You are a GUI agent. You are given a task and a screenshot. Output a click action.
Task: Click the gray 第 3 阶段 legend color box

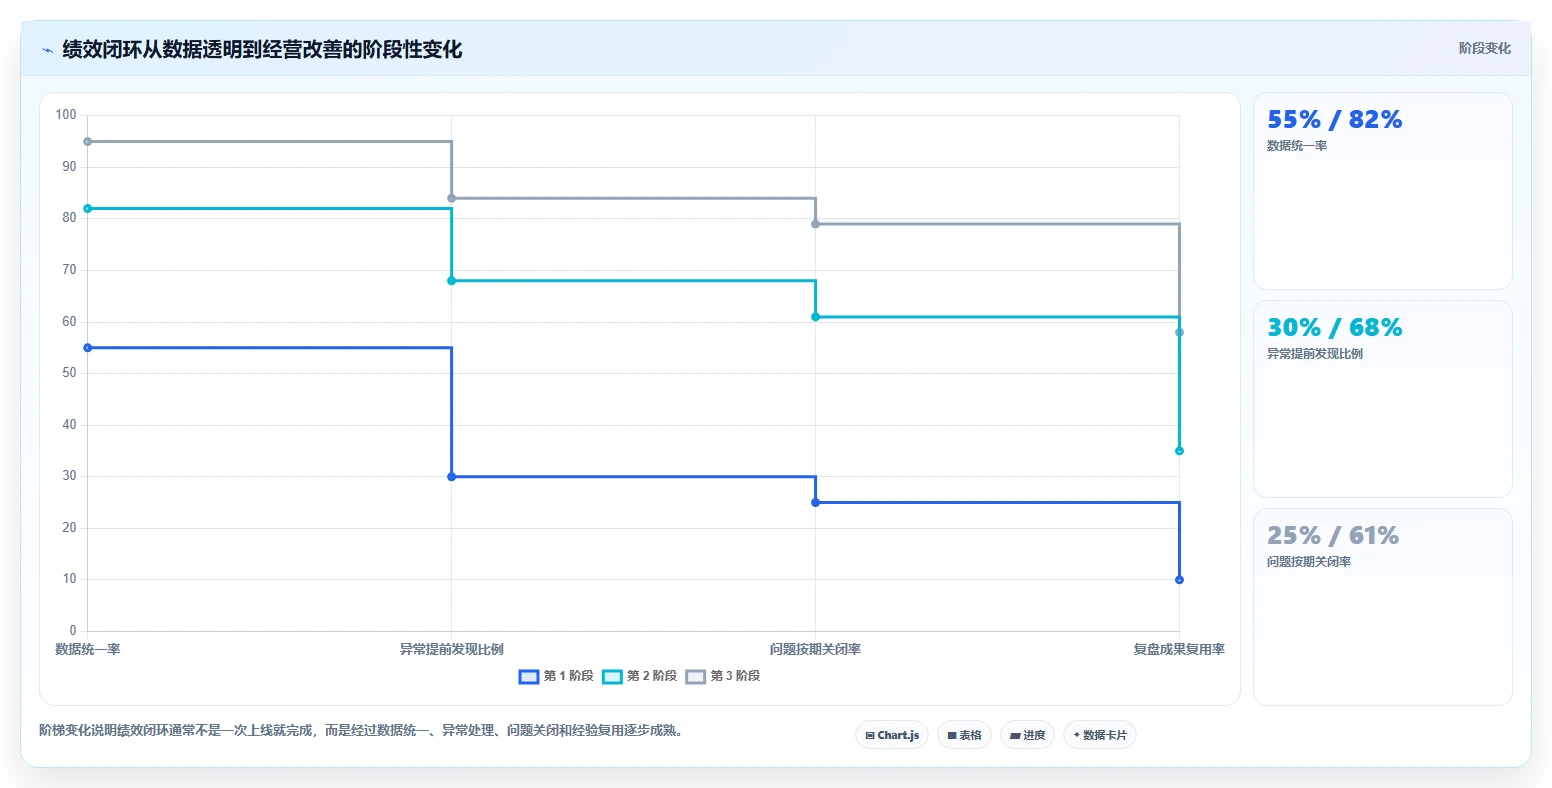pyautogui.click(x=696, y=677)
